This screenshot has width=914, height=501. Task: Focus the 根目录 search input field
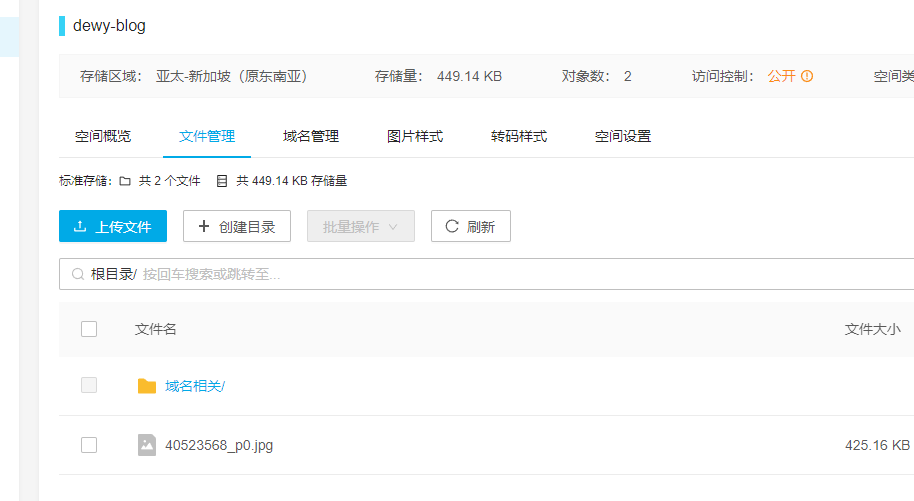(x=486, y=274)
